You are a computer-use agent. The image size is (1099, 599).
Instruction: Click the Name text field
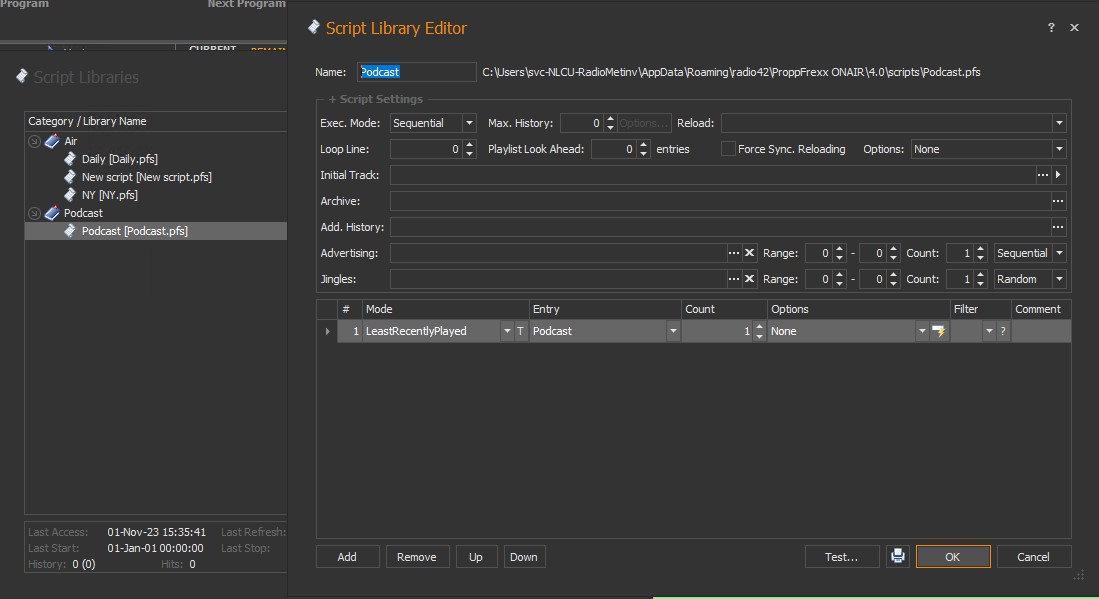(x=417, y=72)
